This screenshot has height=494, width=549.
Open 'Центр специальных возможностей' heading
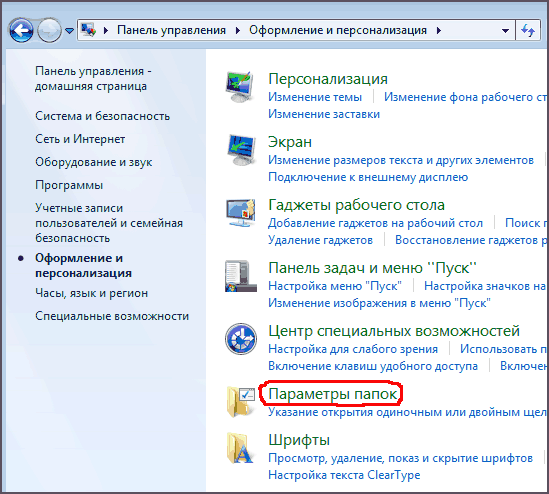[394, 331]
